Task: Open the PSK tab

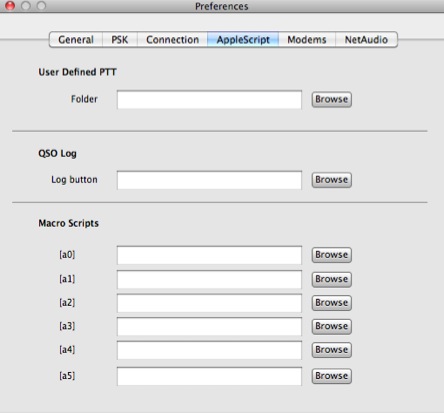Action: [120, 40]
